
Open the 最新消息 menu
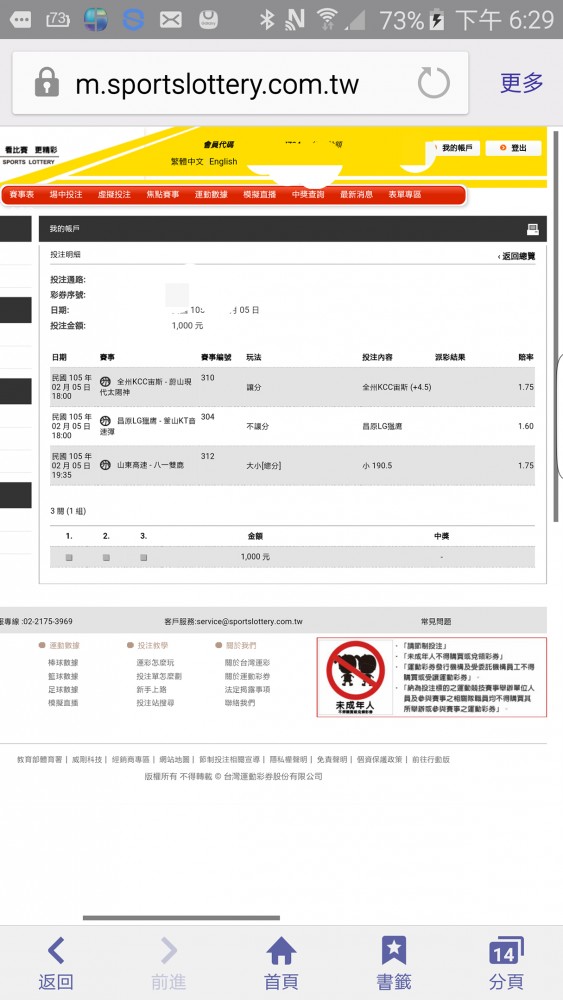click(x=356, y=195)
